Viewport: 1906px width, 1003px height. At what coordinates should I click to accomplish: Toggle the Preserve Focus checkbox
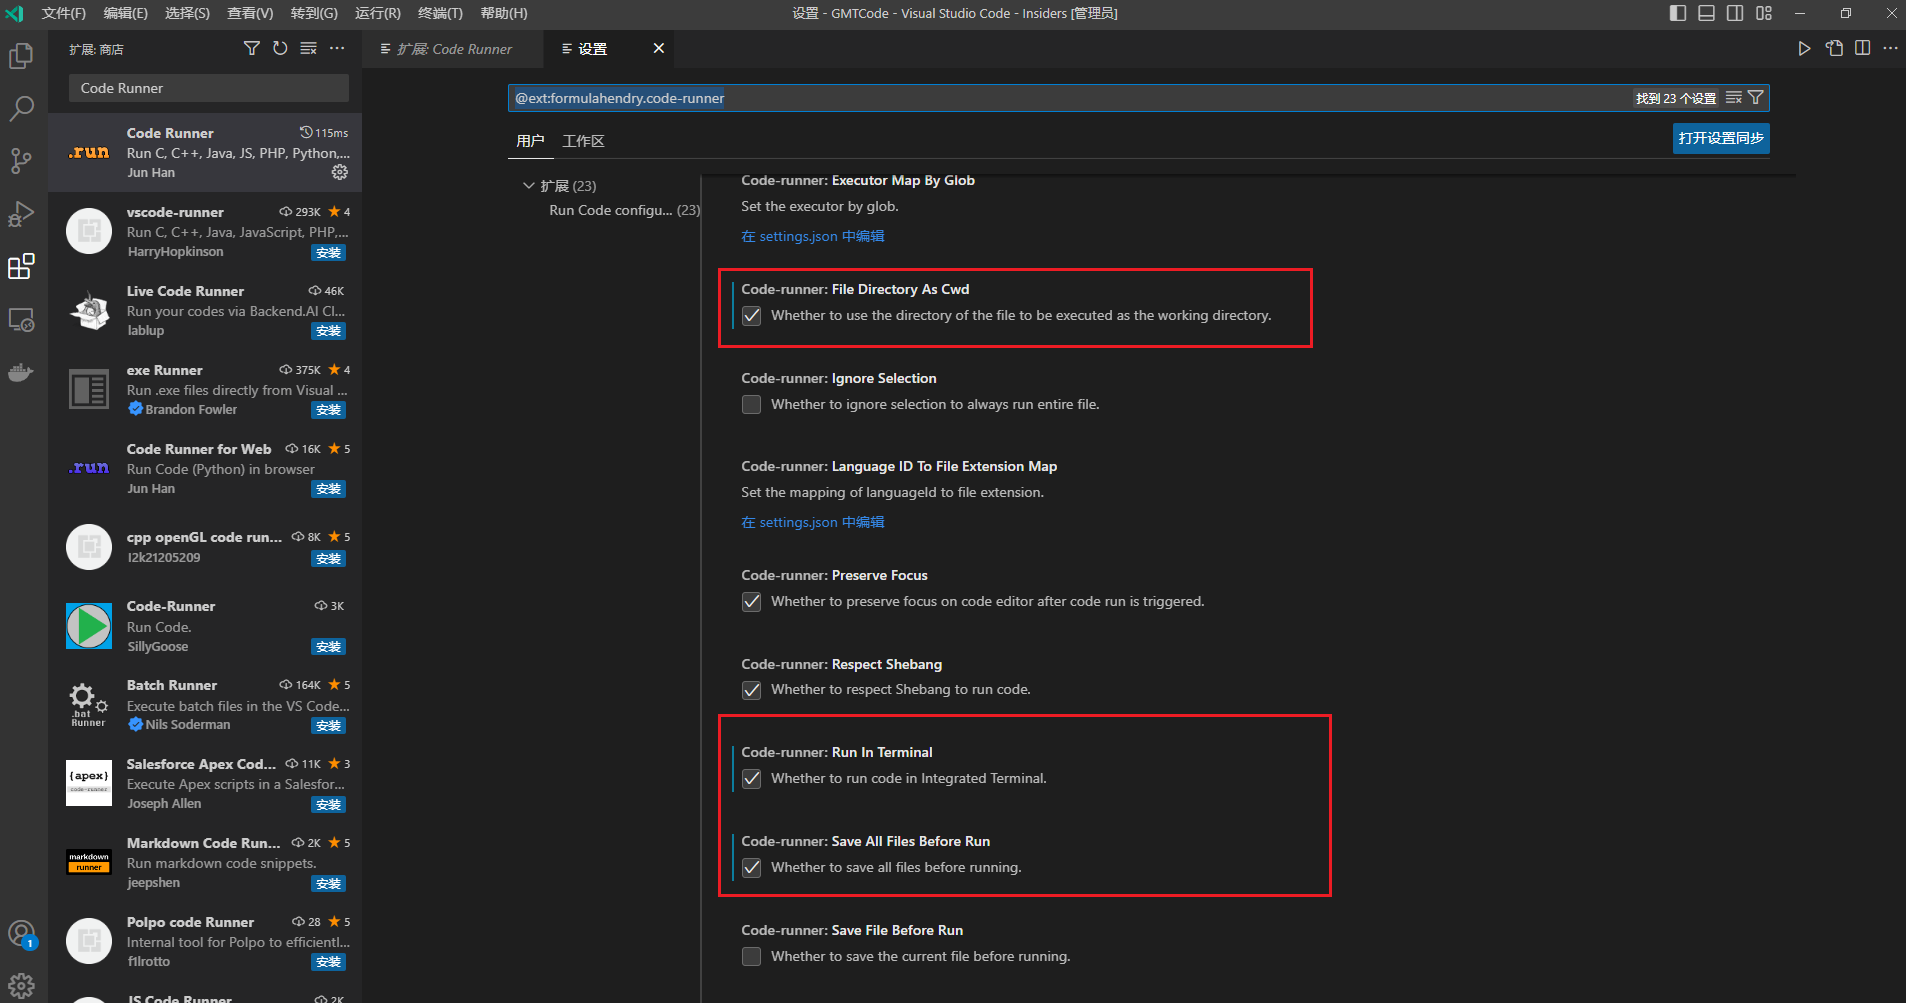click(752, 602)
